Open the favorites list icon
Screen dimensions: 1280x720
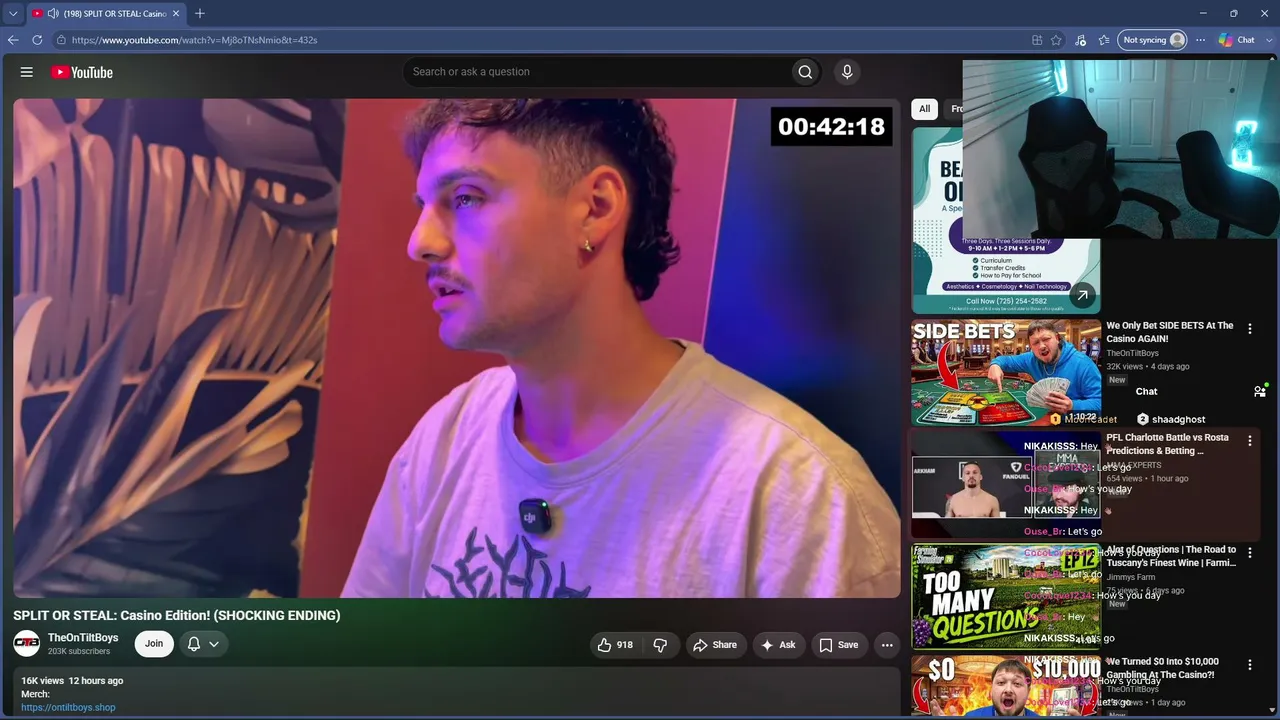coord(1104,40)
